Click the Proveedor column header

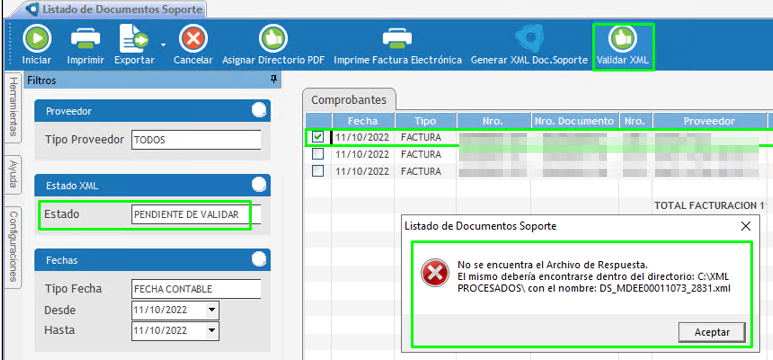[709, 121]
